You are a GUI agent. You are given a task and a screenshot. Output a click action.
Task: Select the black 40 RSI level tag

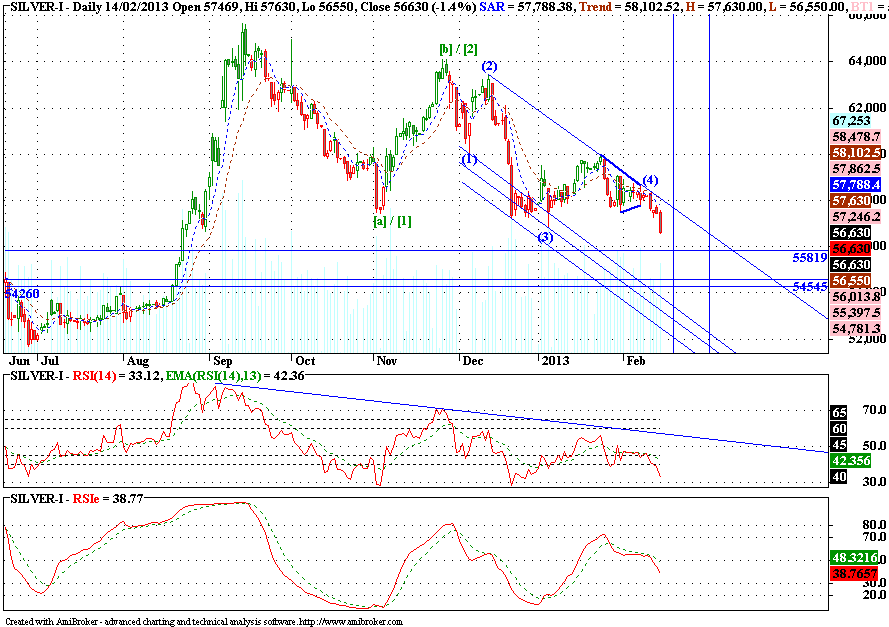pos(839,477)
